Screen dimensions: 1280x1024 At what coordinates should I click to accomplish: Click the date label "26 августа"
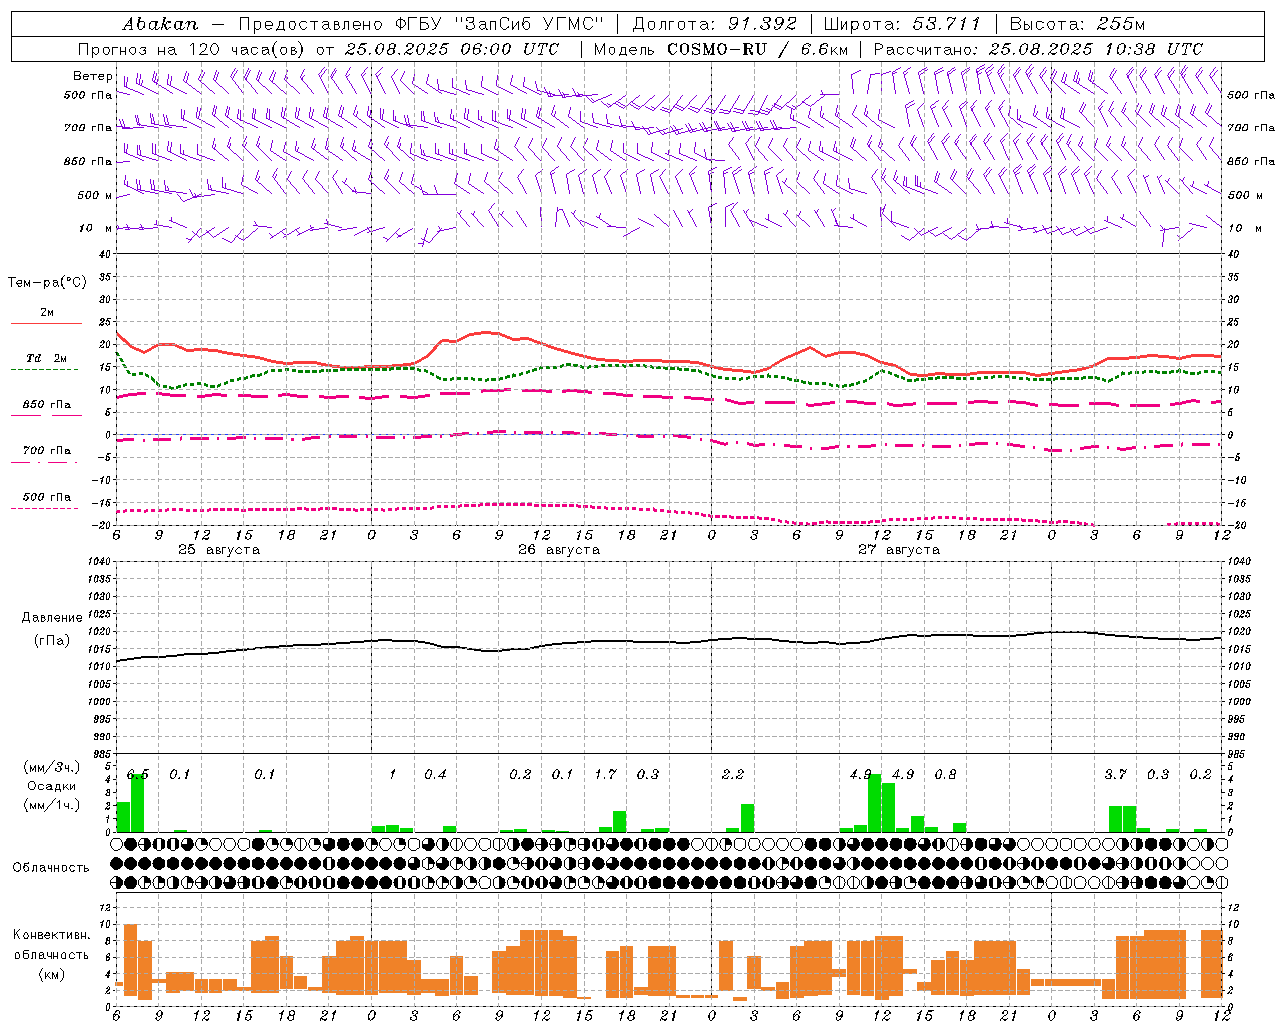559,550
